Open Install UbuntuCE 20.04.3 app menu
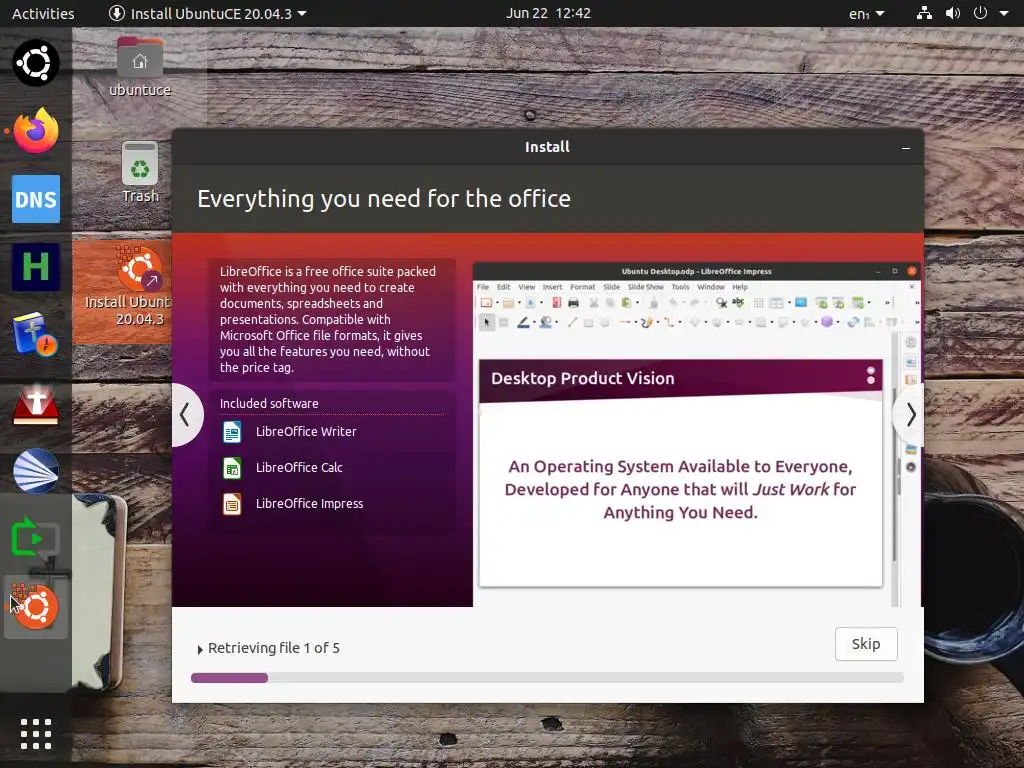This screenshot has width=1024, height=768. coord(208,13)
